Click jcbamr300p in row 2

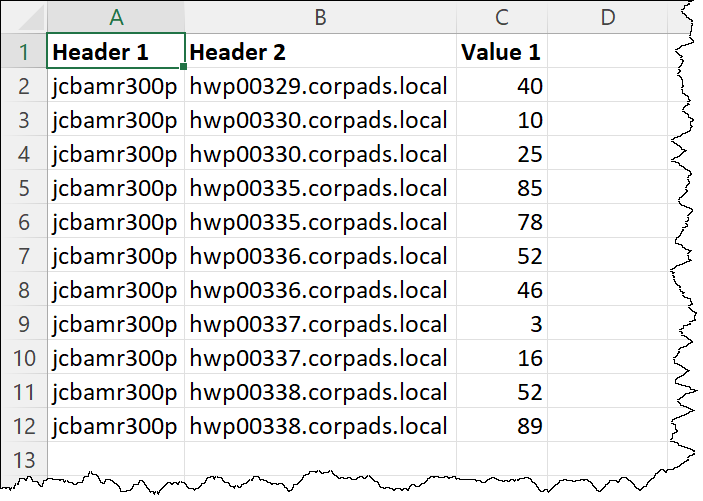[116, 85]
